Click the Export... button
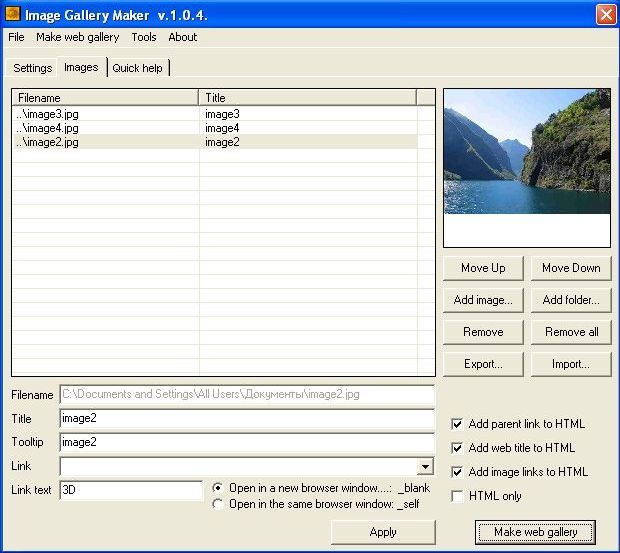 pos(483,364)
